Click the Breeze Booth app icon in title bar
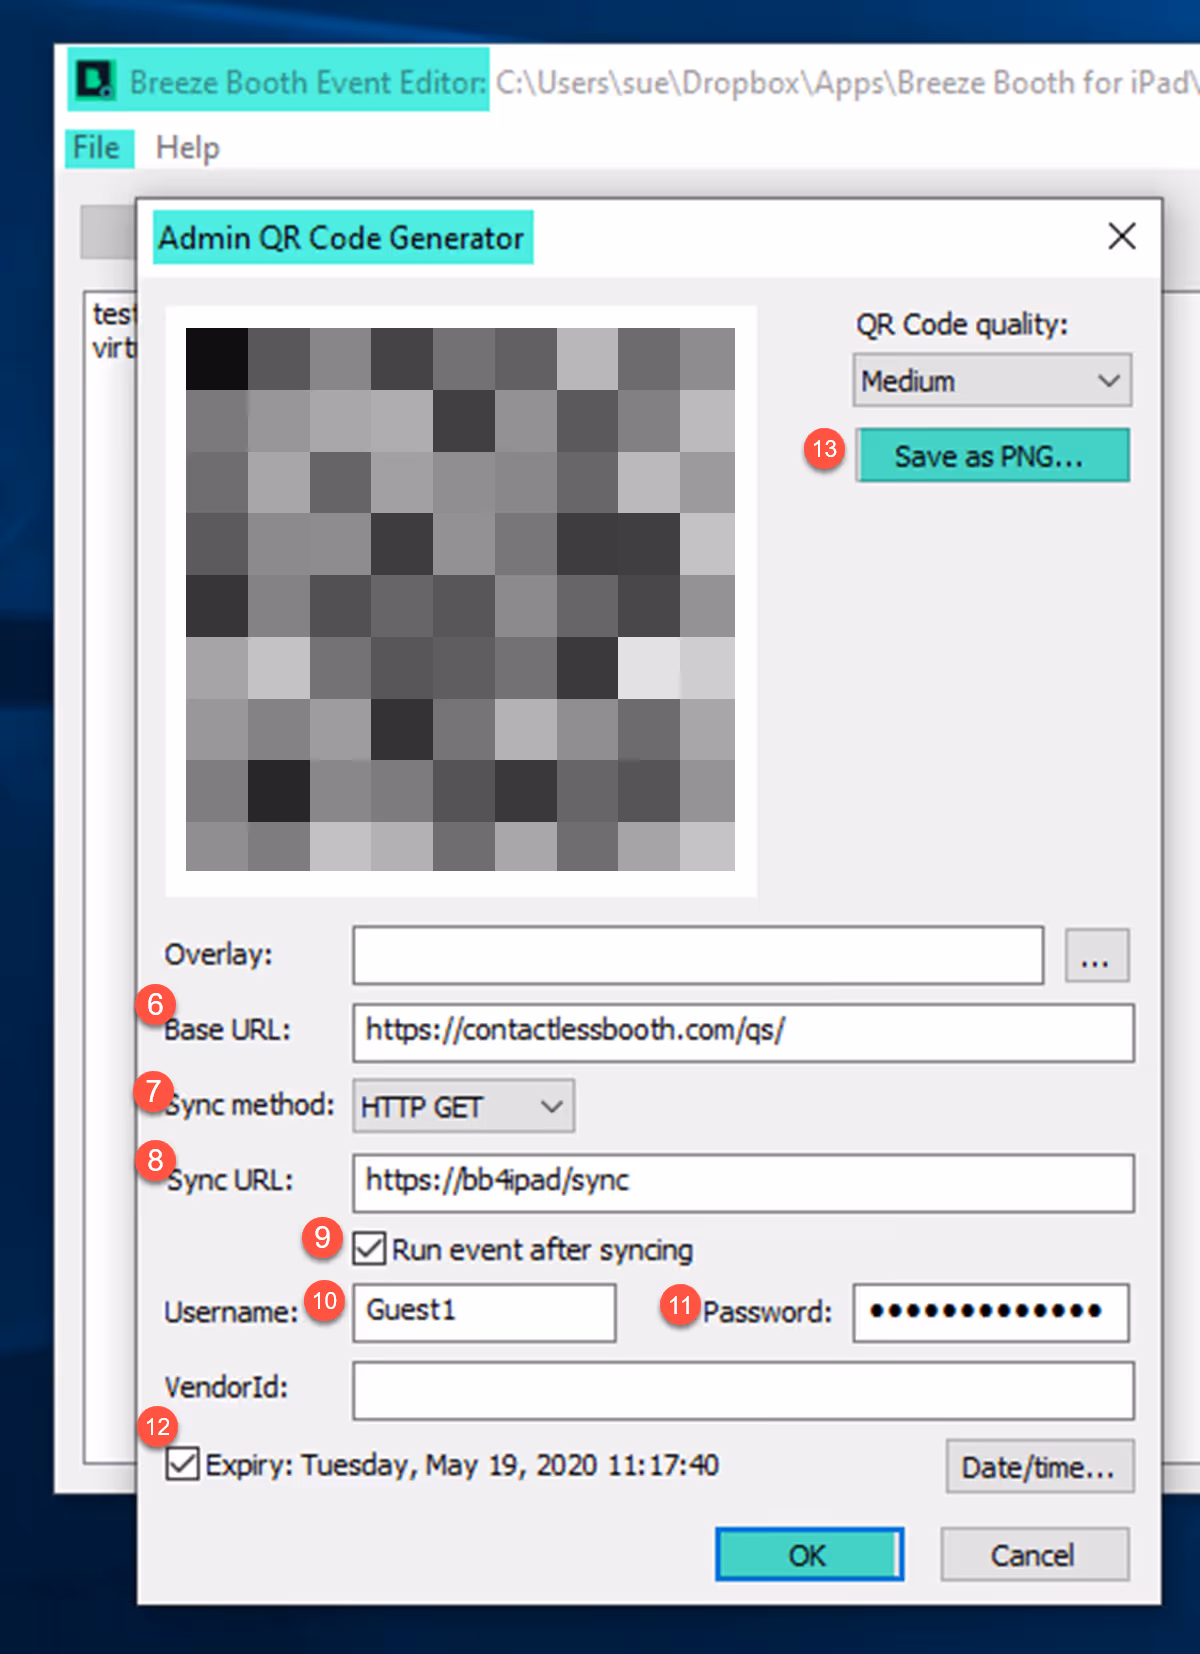Screen dimensions: 1200x1654 [96, 80]
